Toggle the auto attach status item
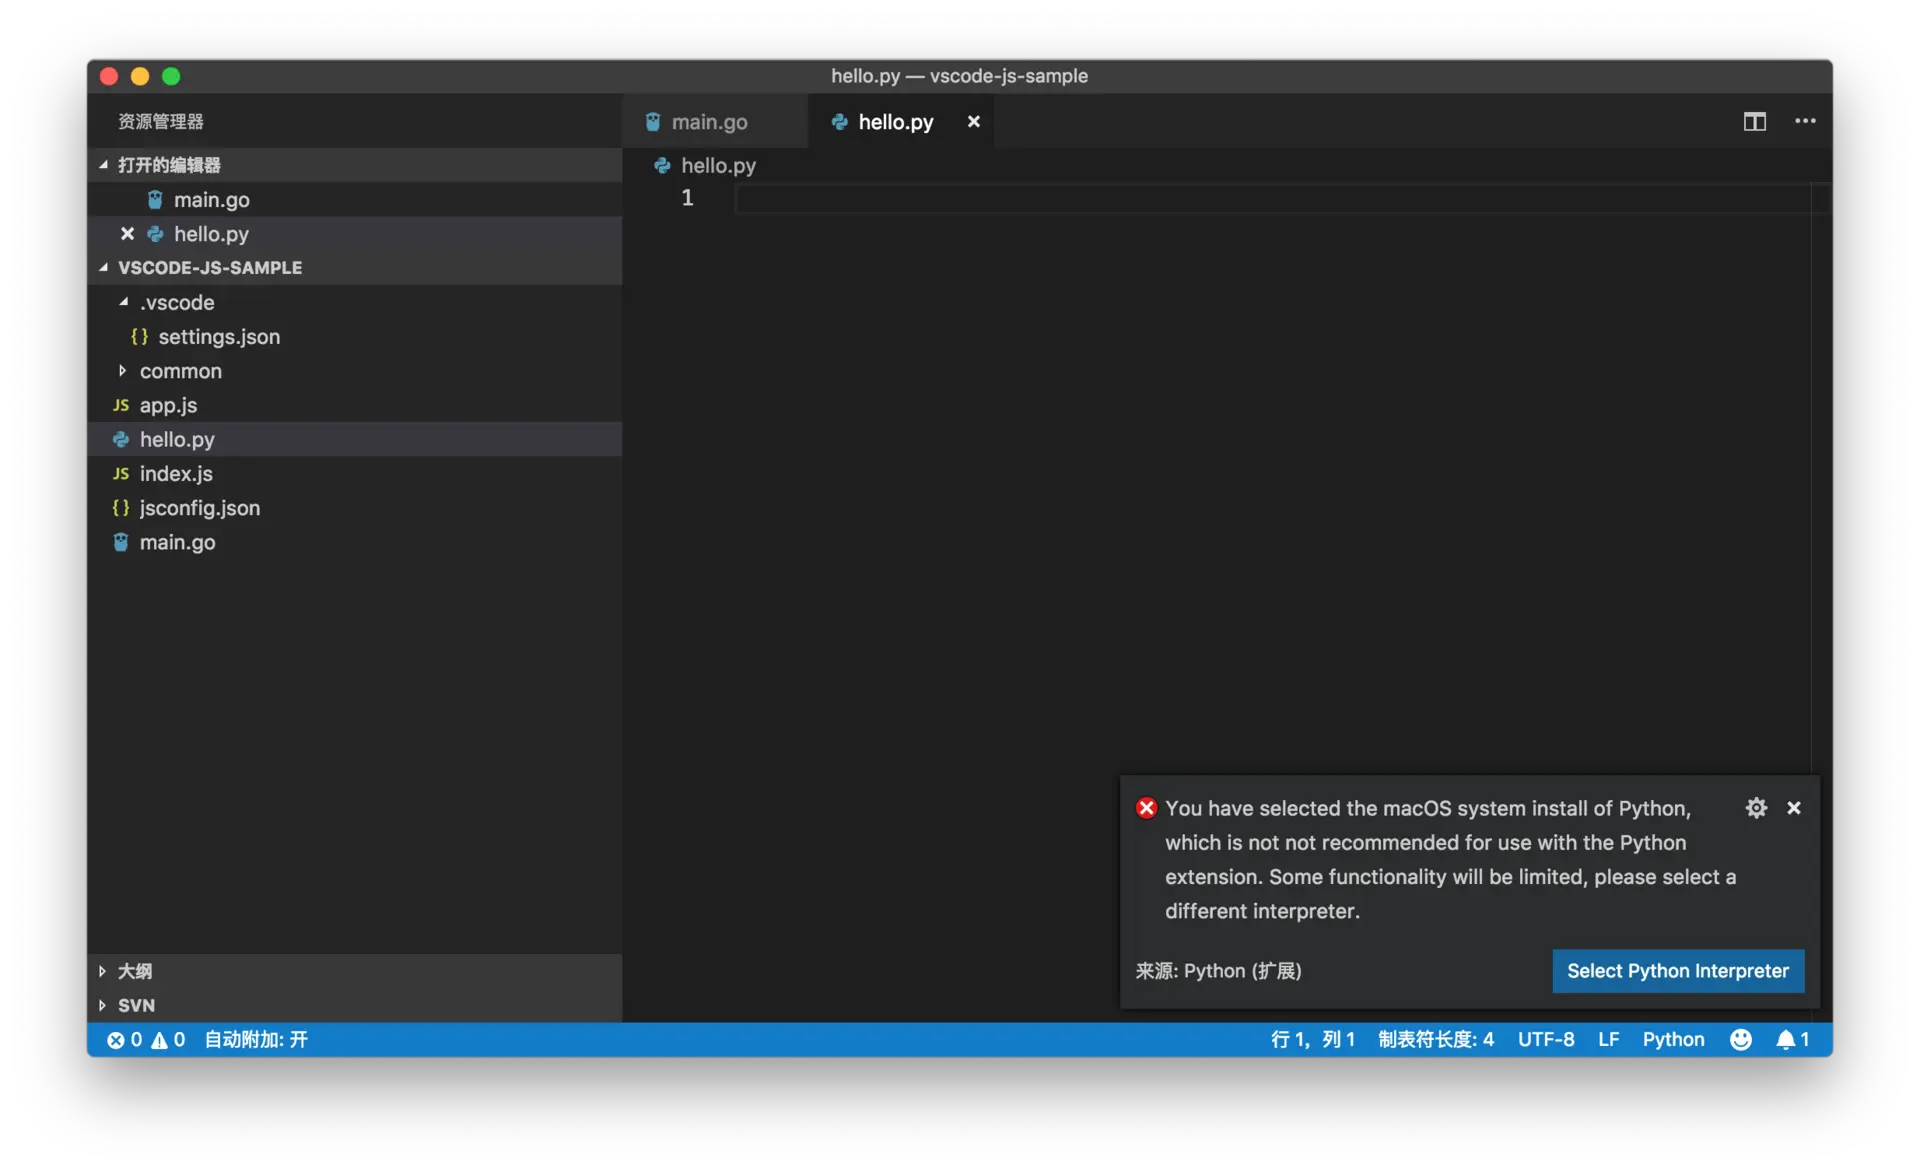The image size is (1920, 1172). [256, 1039]
